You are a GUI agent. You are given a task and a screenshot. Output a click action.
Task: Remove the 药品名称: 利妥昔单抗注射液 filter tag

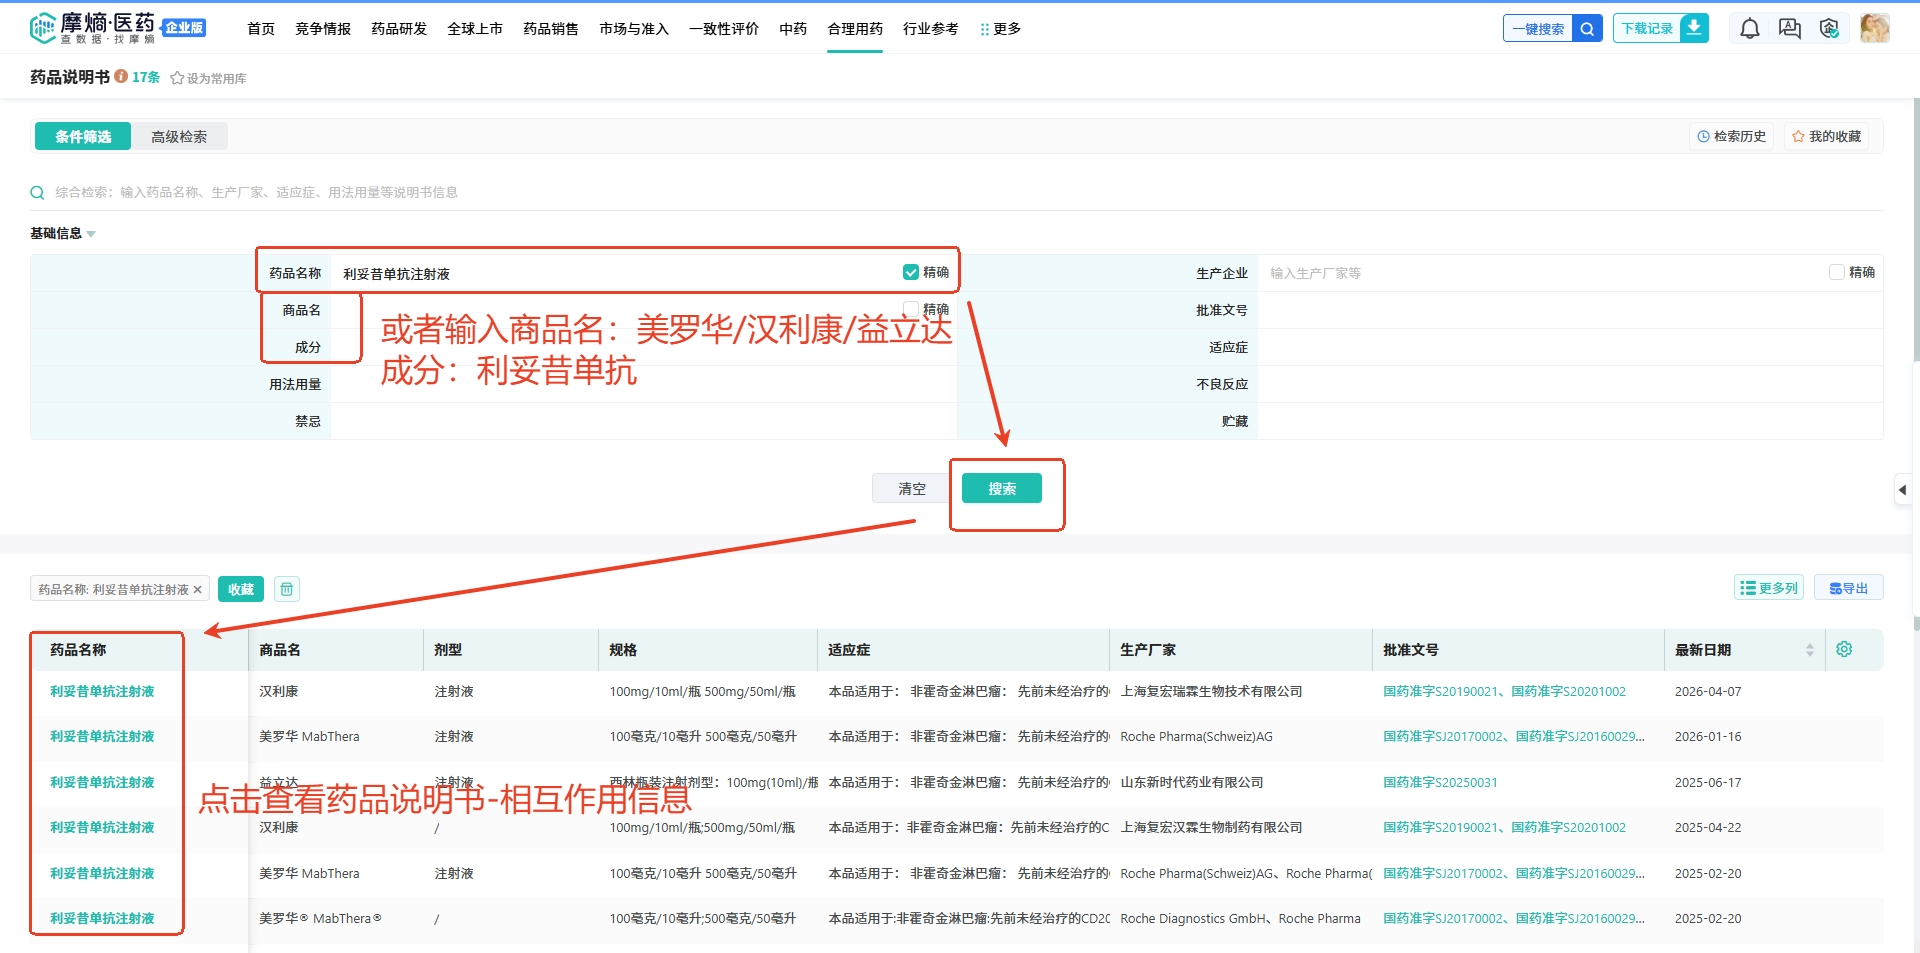[198, 590]
